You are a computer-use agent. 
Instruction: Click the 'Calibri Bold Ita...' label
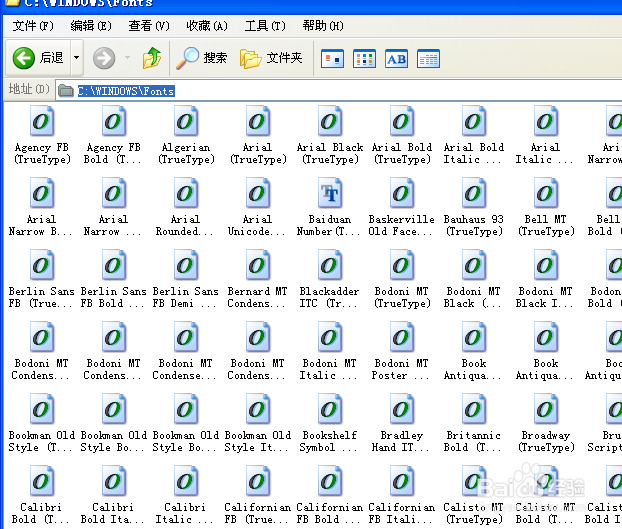point(114,513)
